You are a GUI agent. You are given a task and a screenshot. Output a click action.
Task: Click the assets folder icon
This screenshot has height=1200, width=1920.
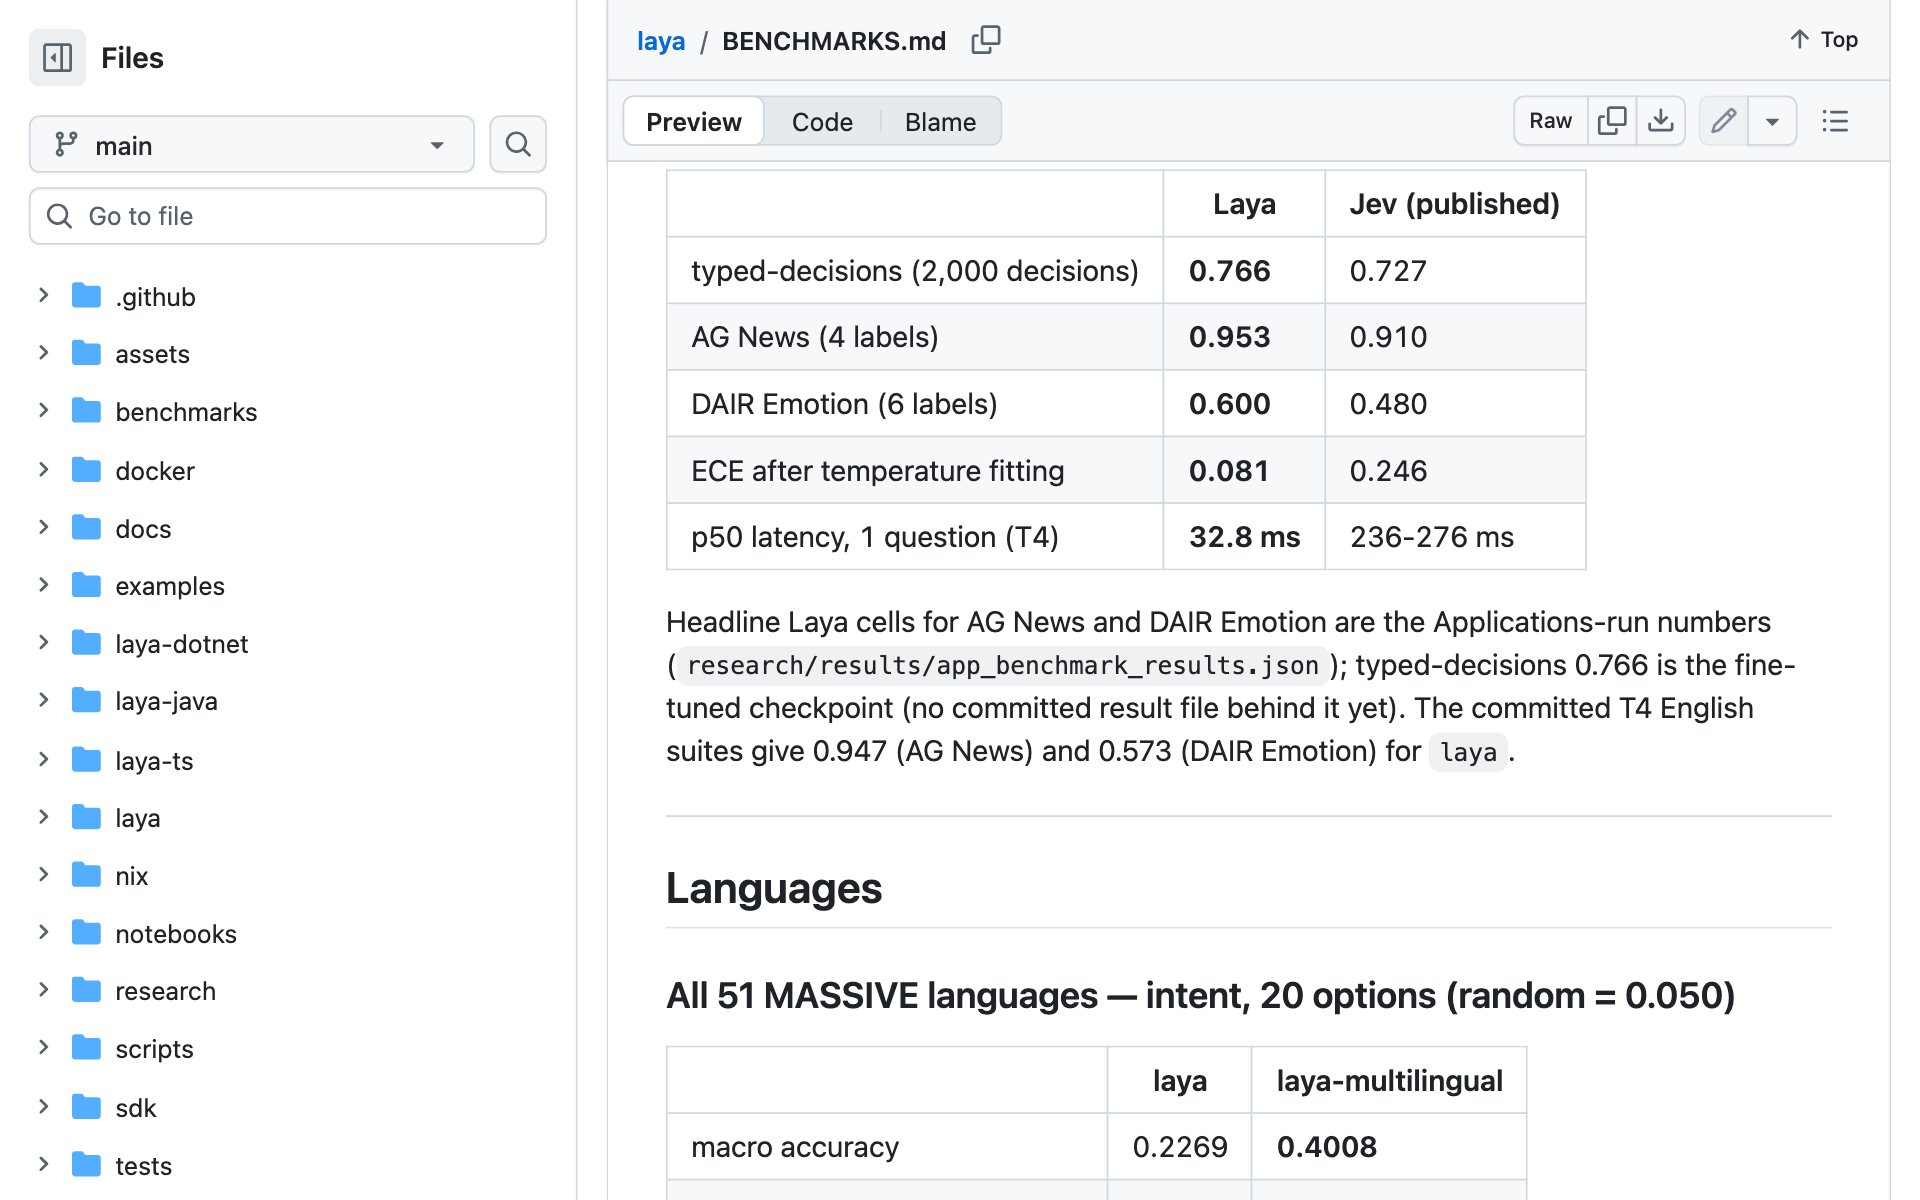click(87, 353)
